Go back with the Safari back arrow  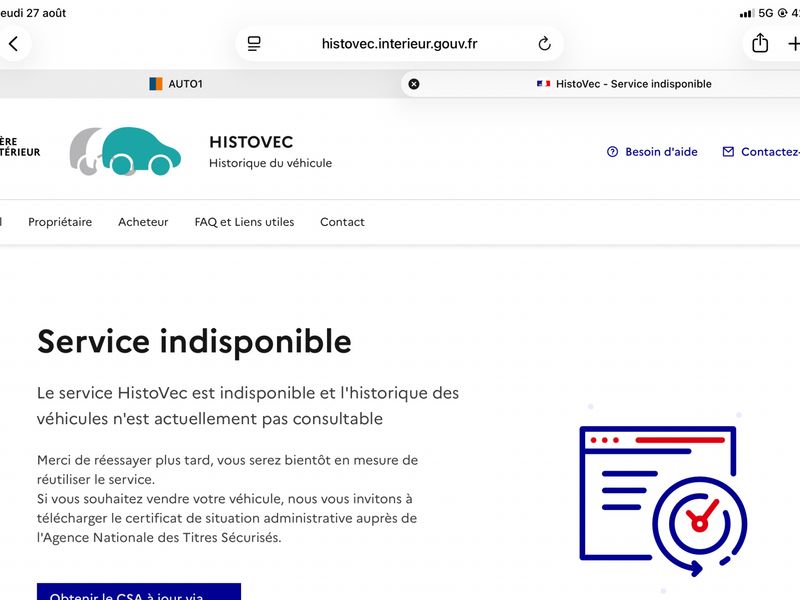[14, 44]
